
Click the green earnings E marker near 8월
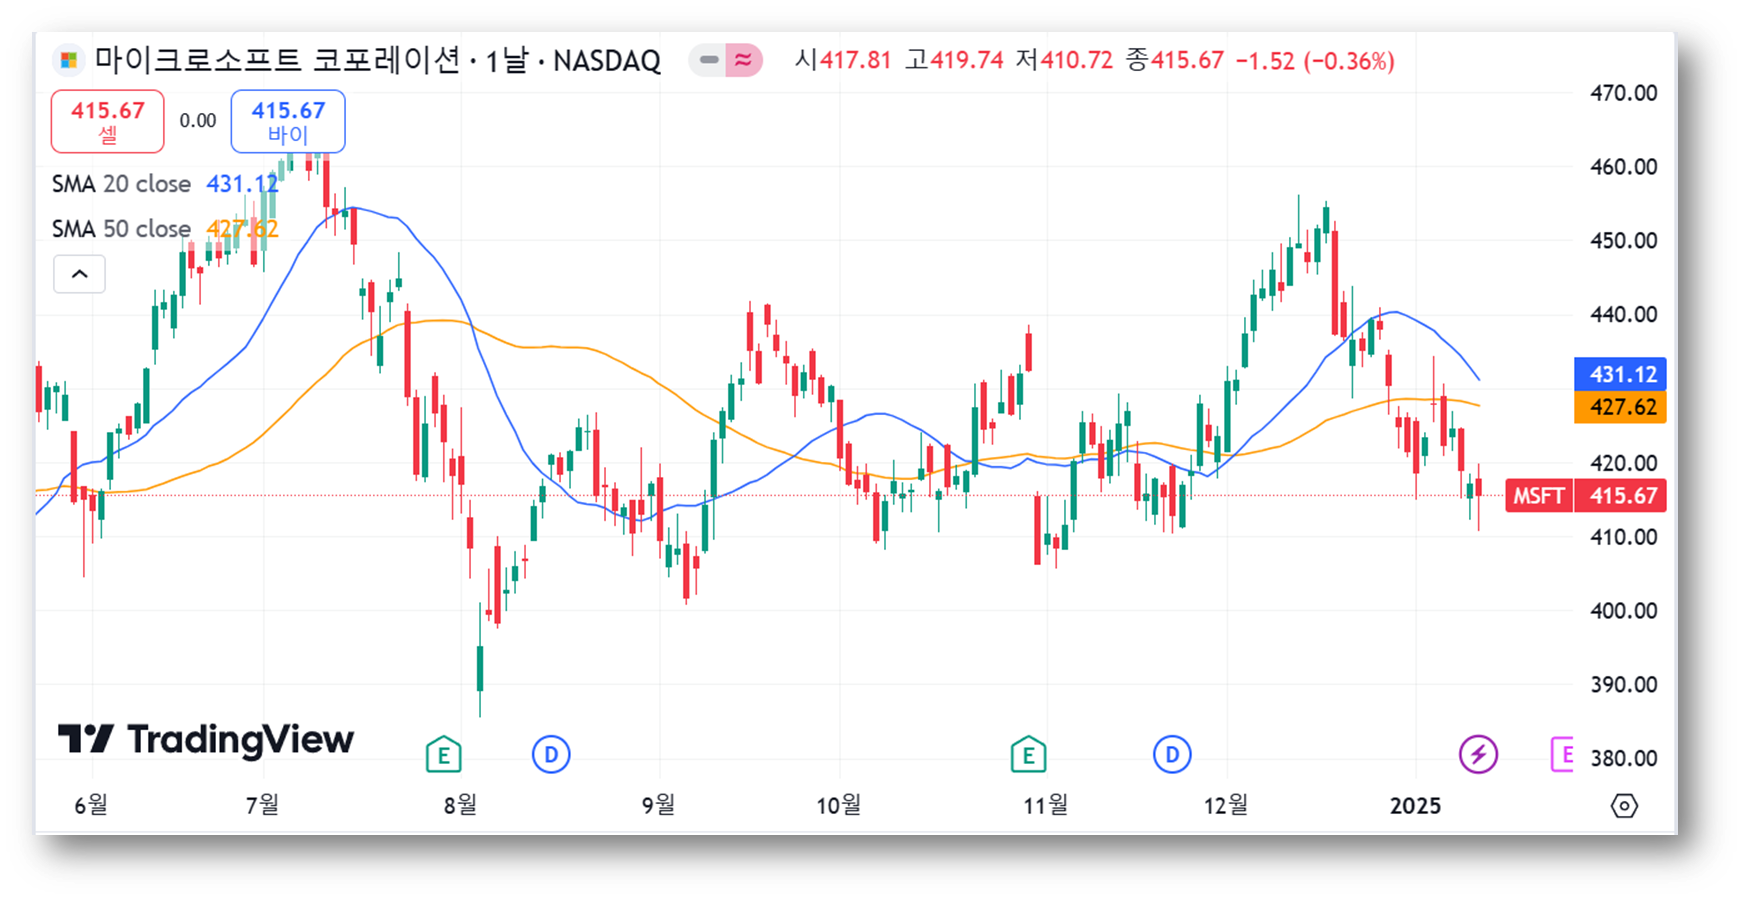443,755
